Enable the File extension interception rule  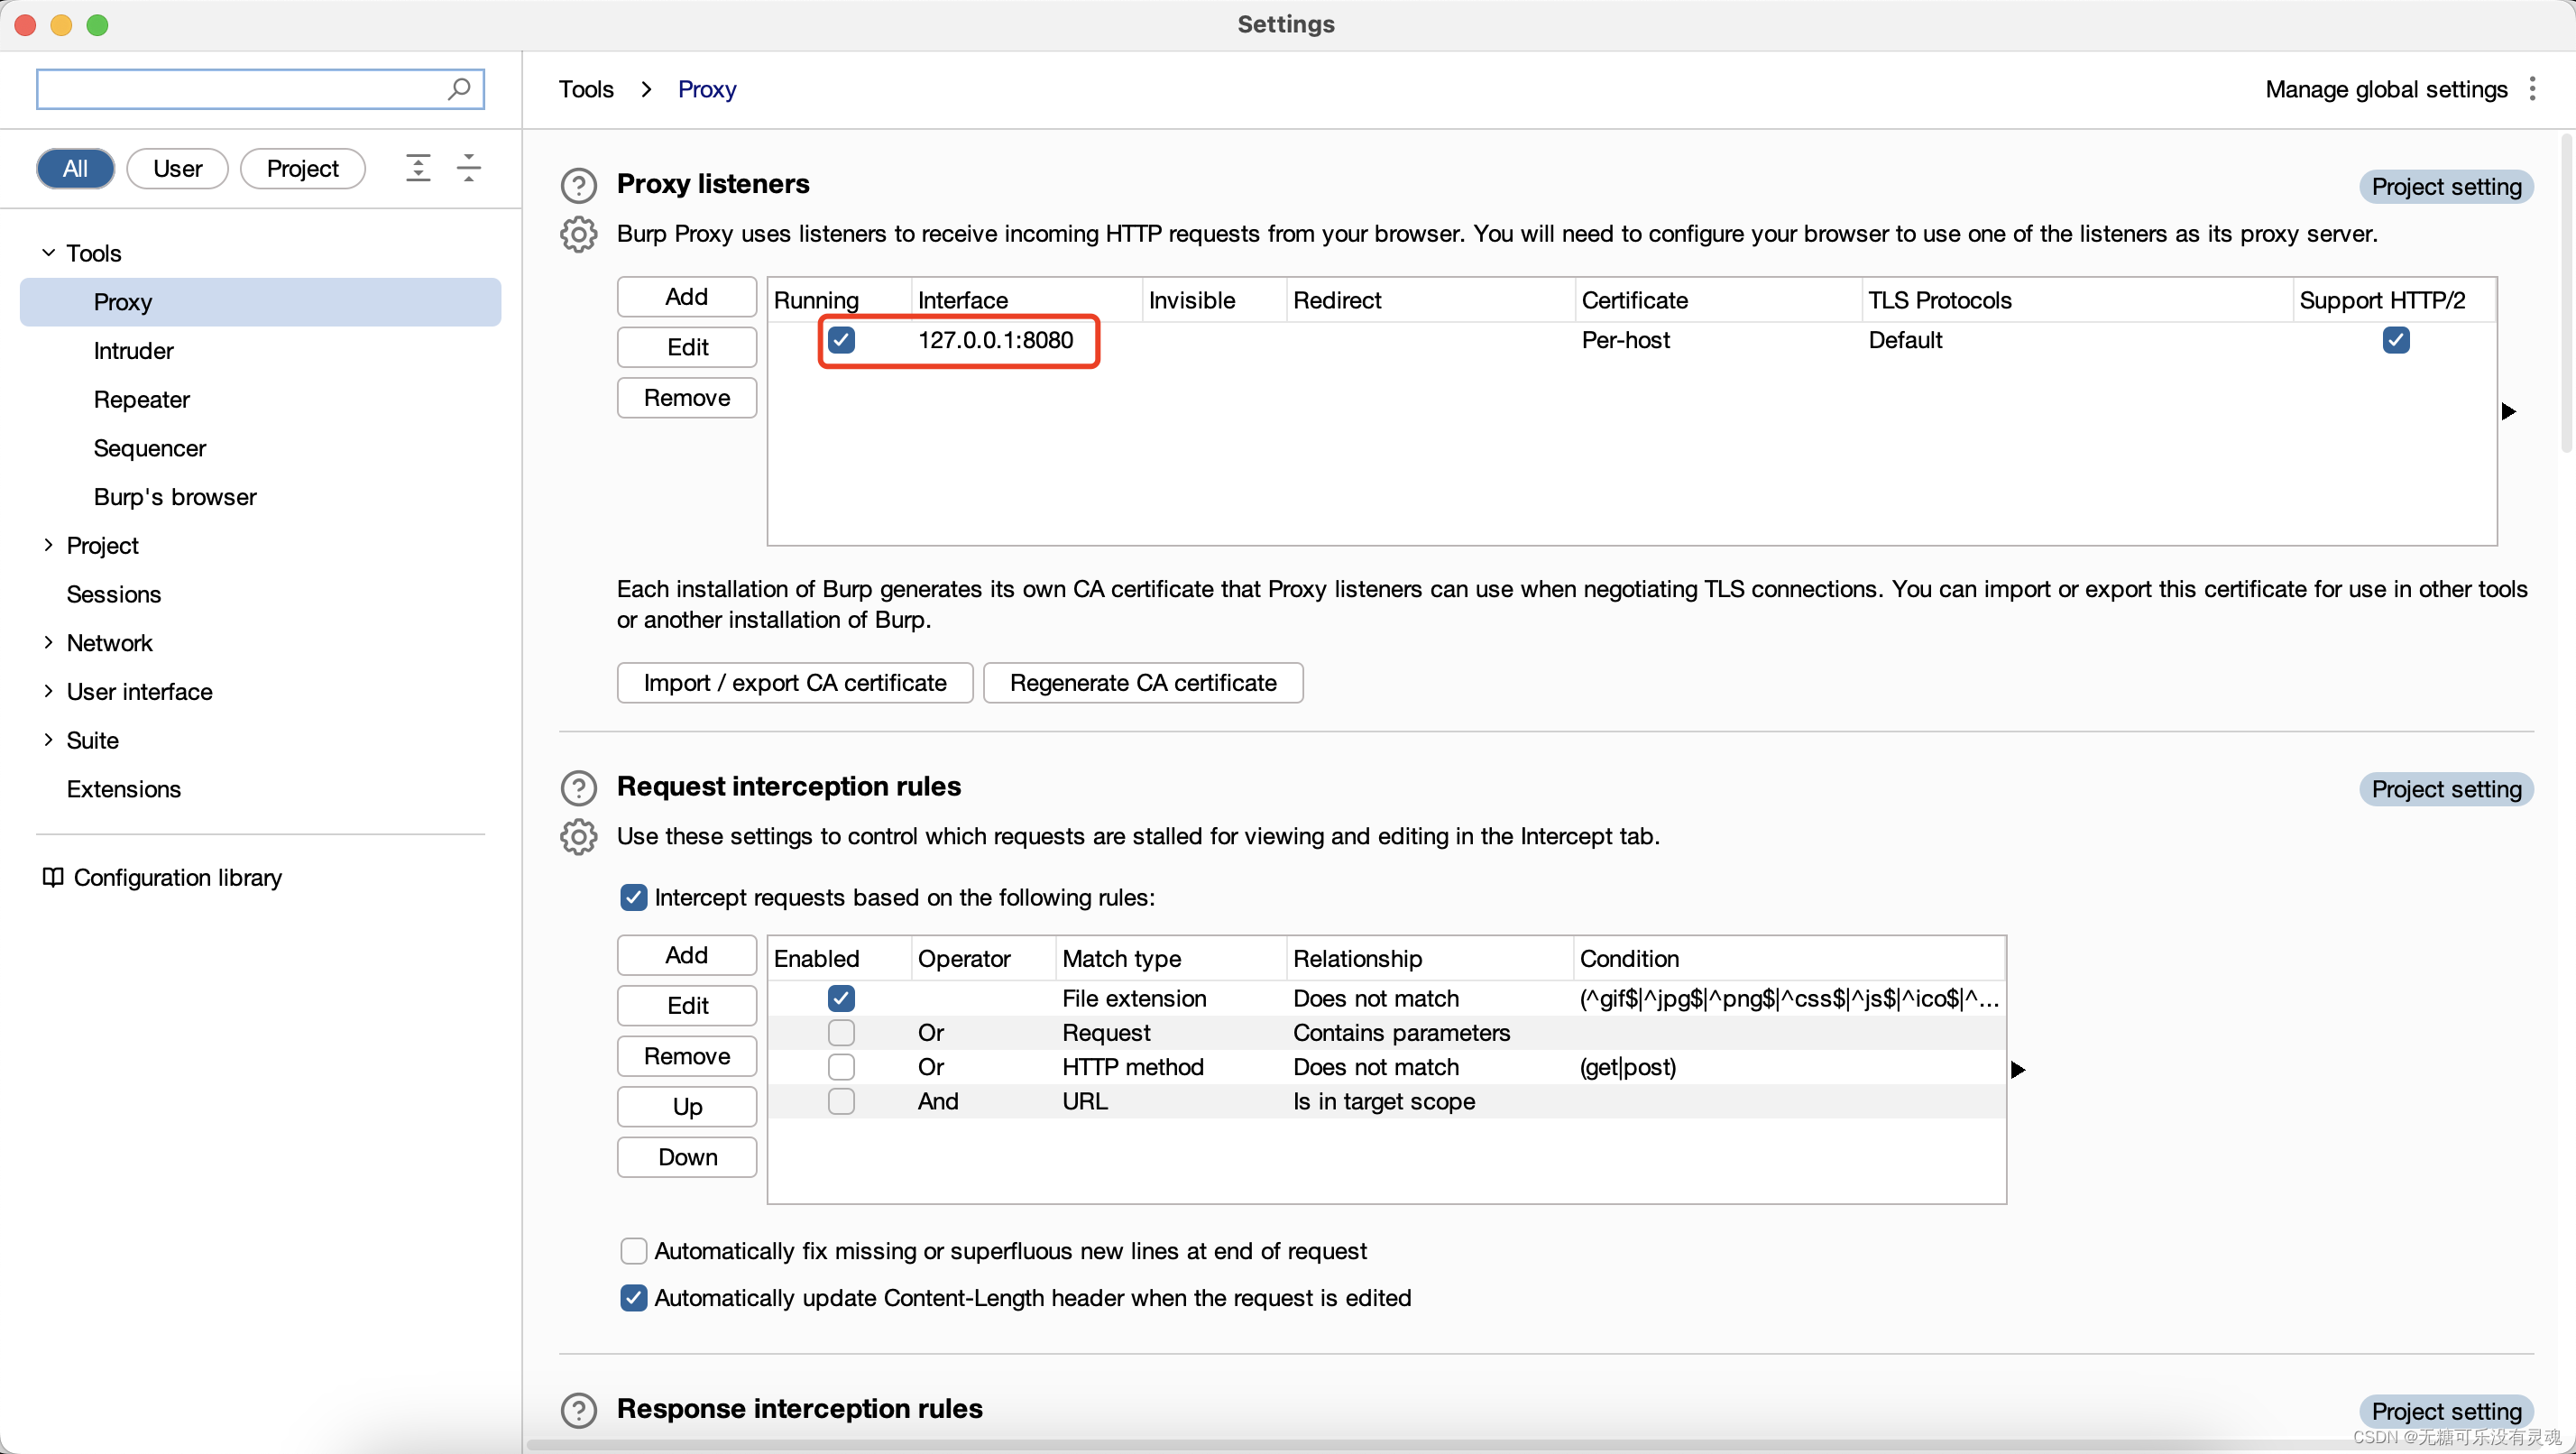pyautogui.click(x=841, y=996)
